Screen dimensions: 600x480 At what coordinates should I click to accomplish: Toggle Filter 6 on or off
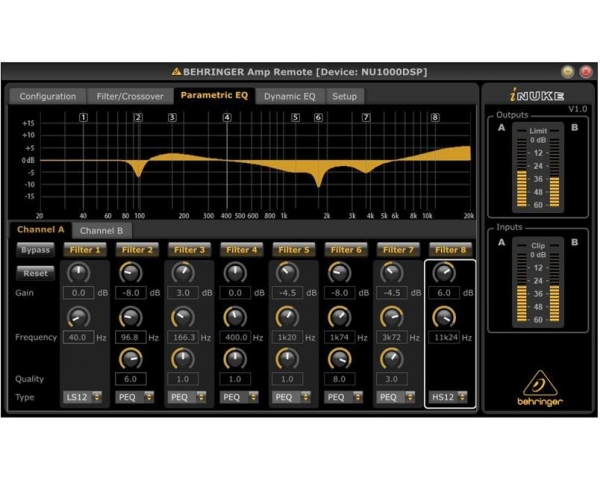(346, 250)
